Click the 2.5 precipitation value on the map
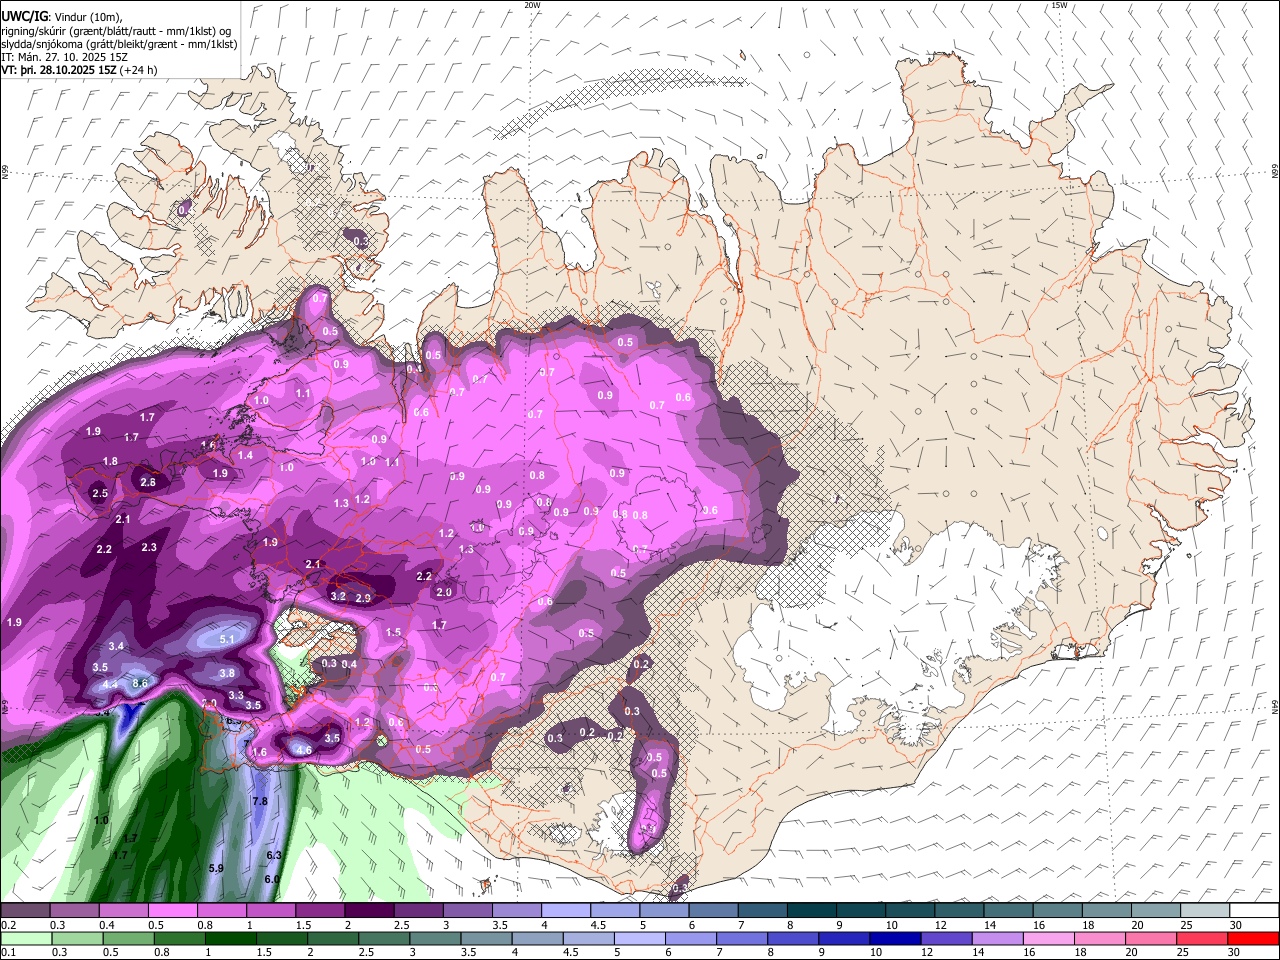Image resolution: width=1280 pixels, height=960 pixels. [100, 493]
